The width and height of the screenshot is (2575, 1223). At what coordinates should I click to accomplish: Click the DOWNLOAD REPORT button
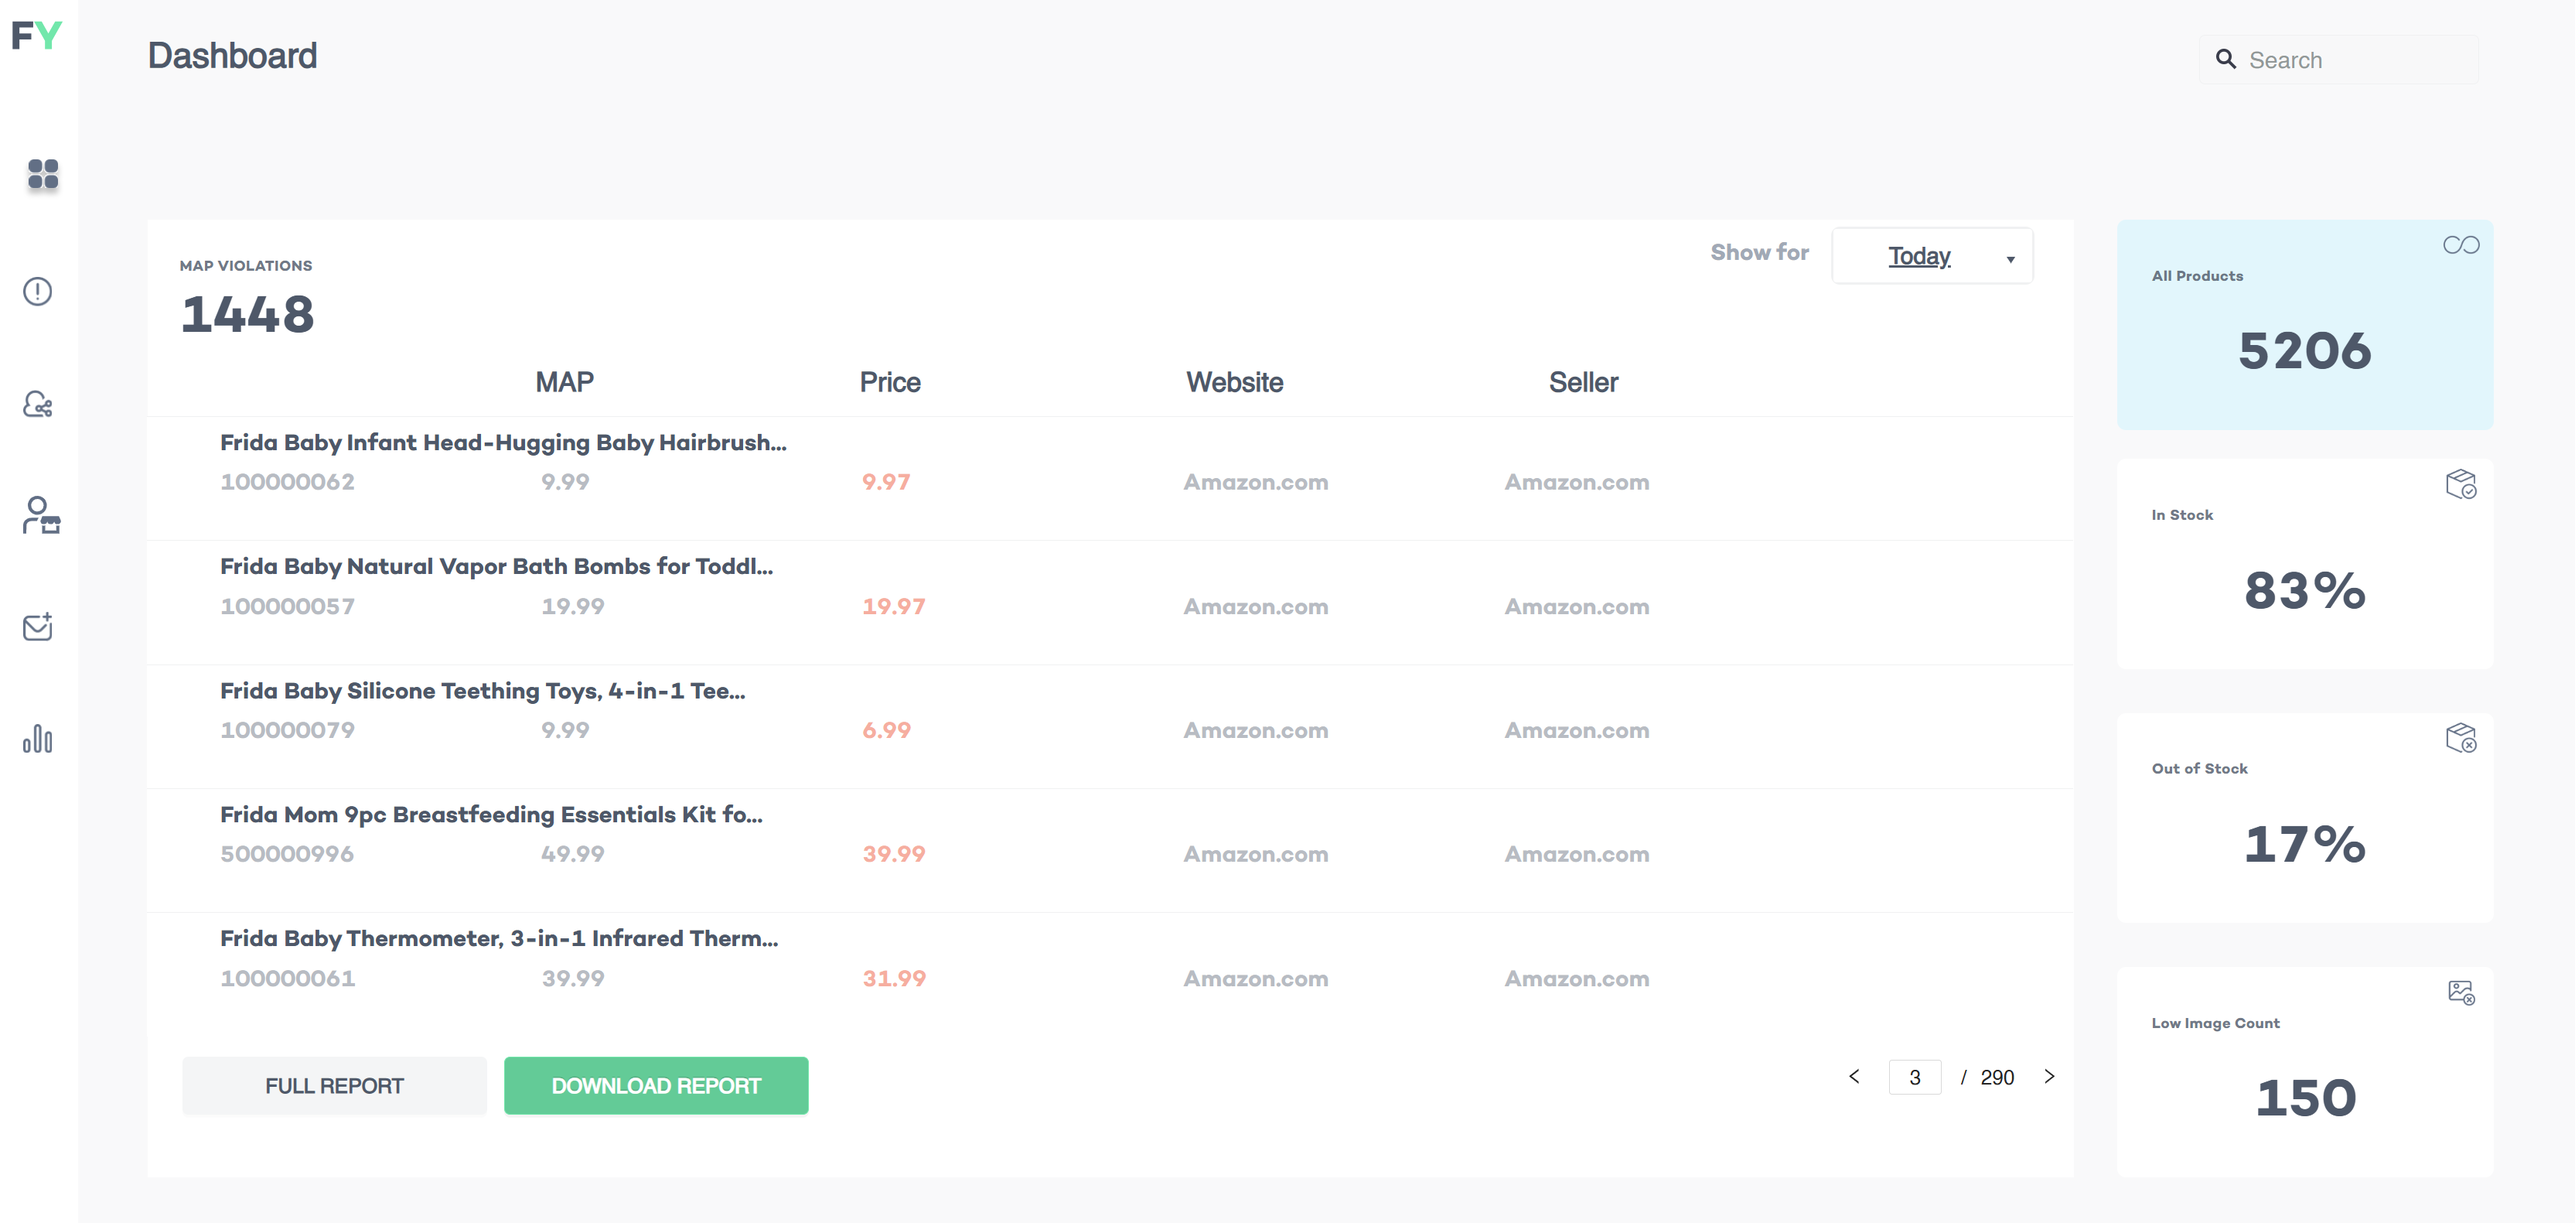(656, 1086)
